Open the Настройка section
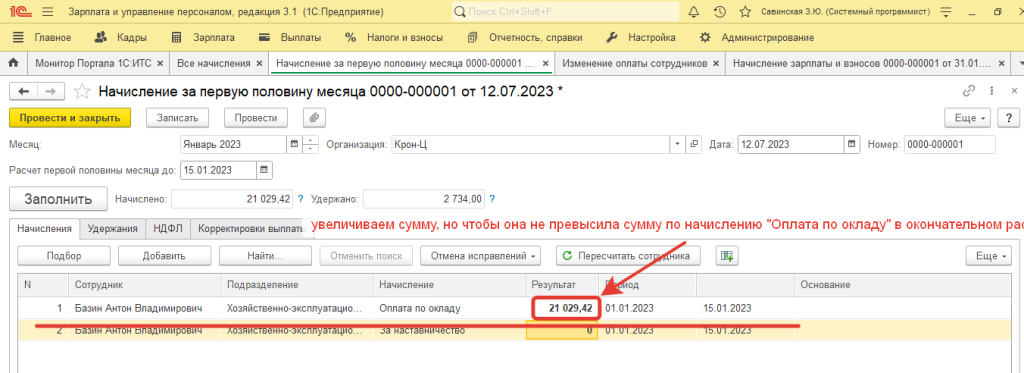The width and height of the screenshot is (1024, 373). pyautogui.click(x=641, y=37)
